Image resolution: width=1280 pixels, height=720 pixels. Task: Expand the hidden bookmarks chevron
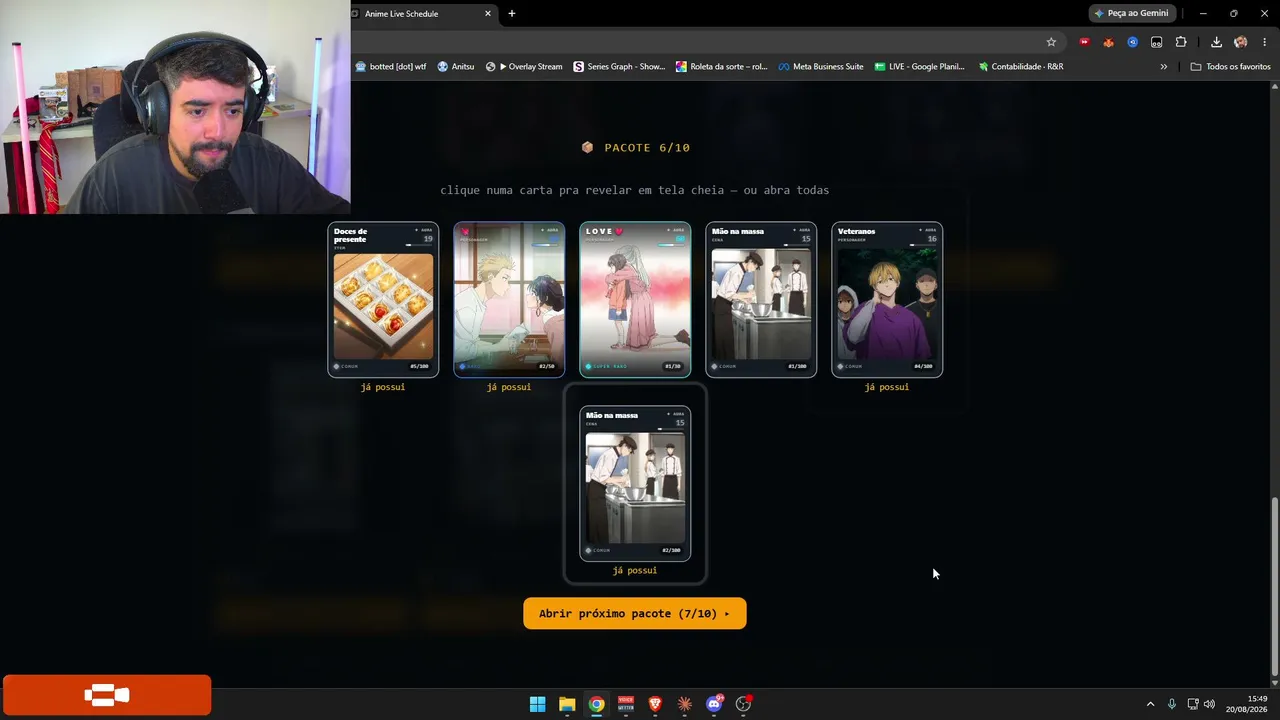tap(1163, 67)
